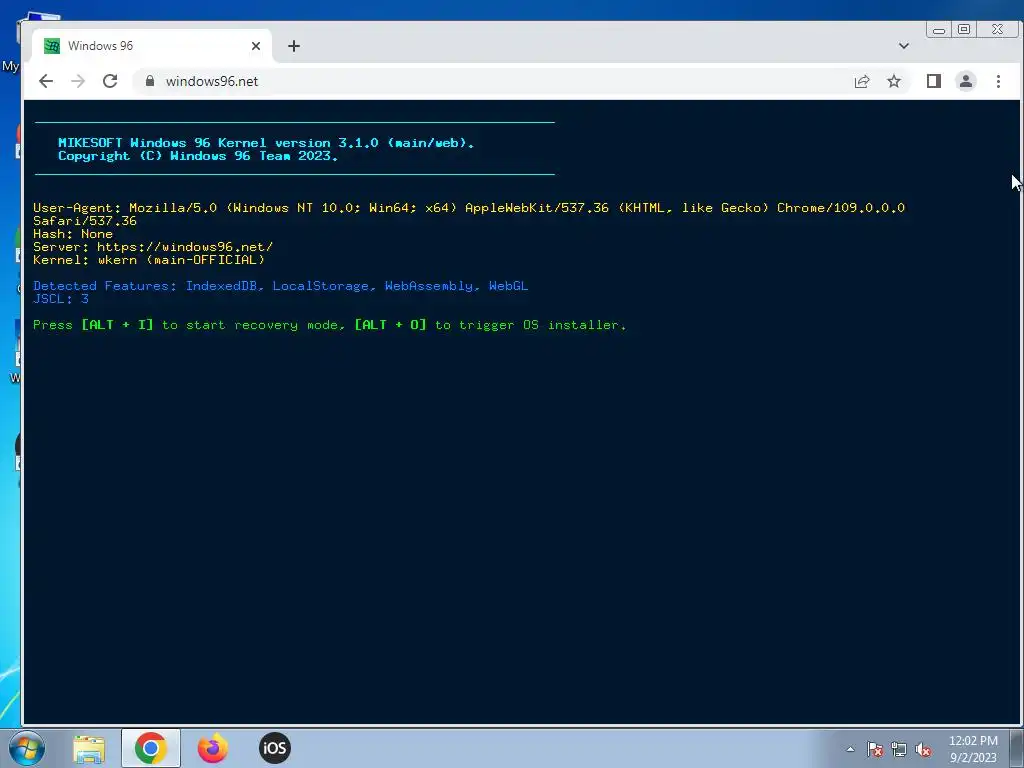Open the Action Center flag icon
Viewport: 1024px width, 768px height.
pyautogui.click(x=875, y=749)
